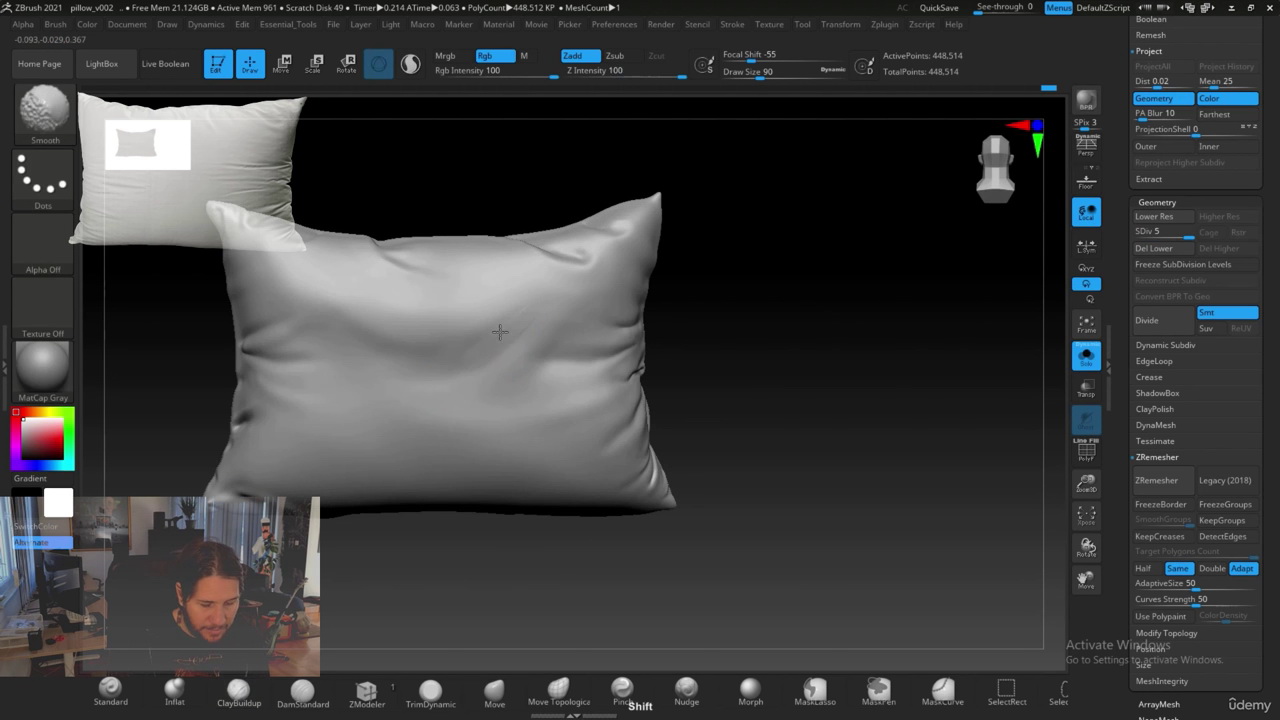Select the DamStandard brush
The image size is (1280, 720).
[302, 691]
